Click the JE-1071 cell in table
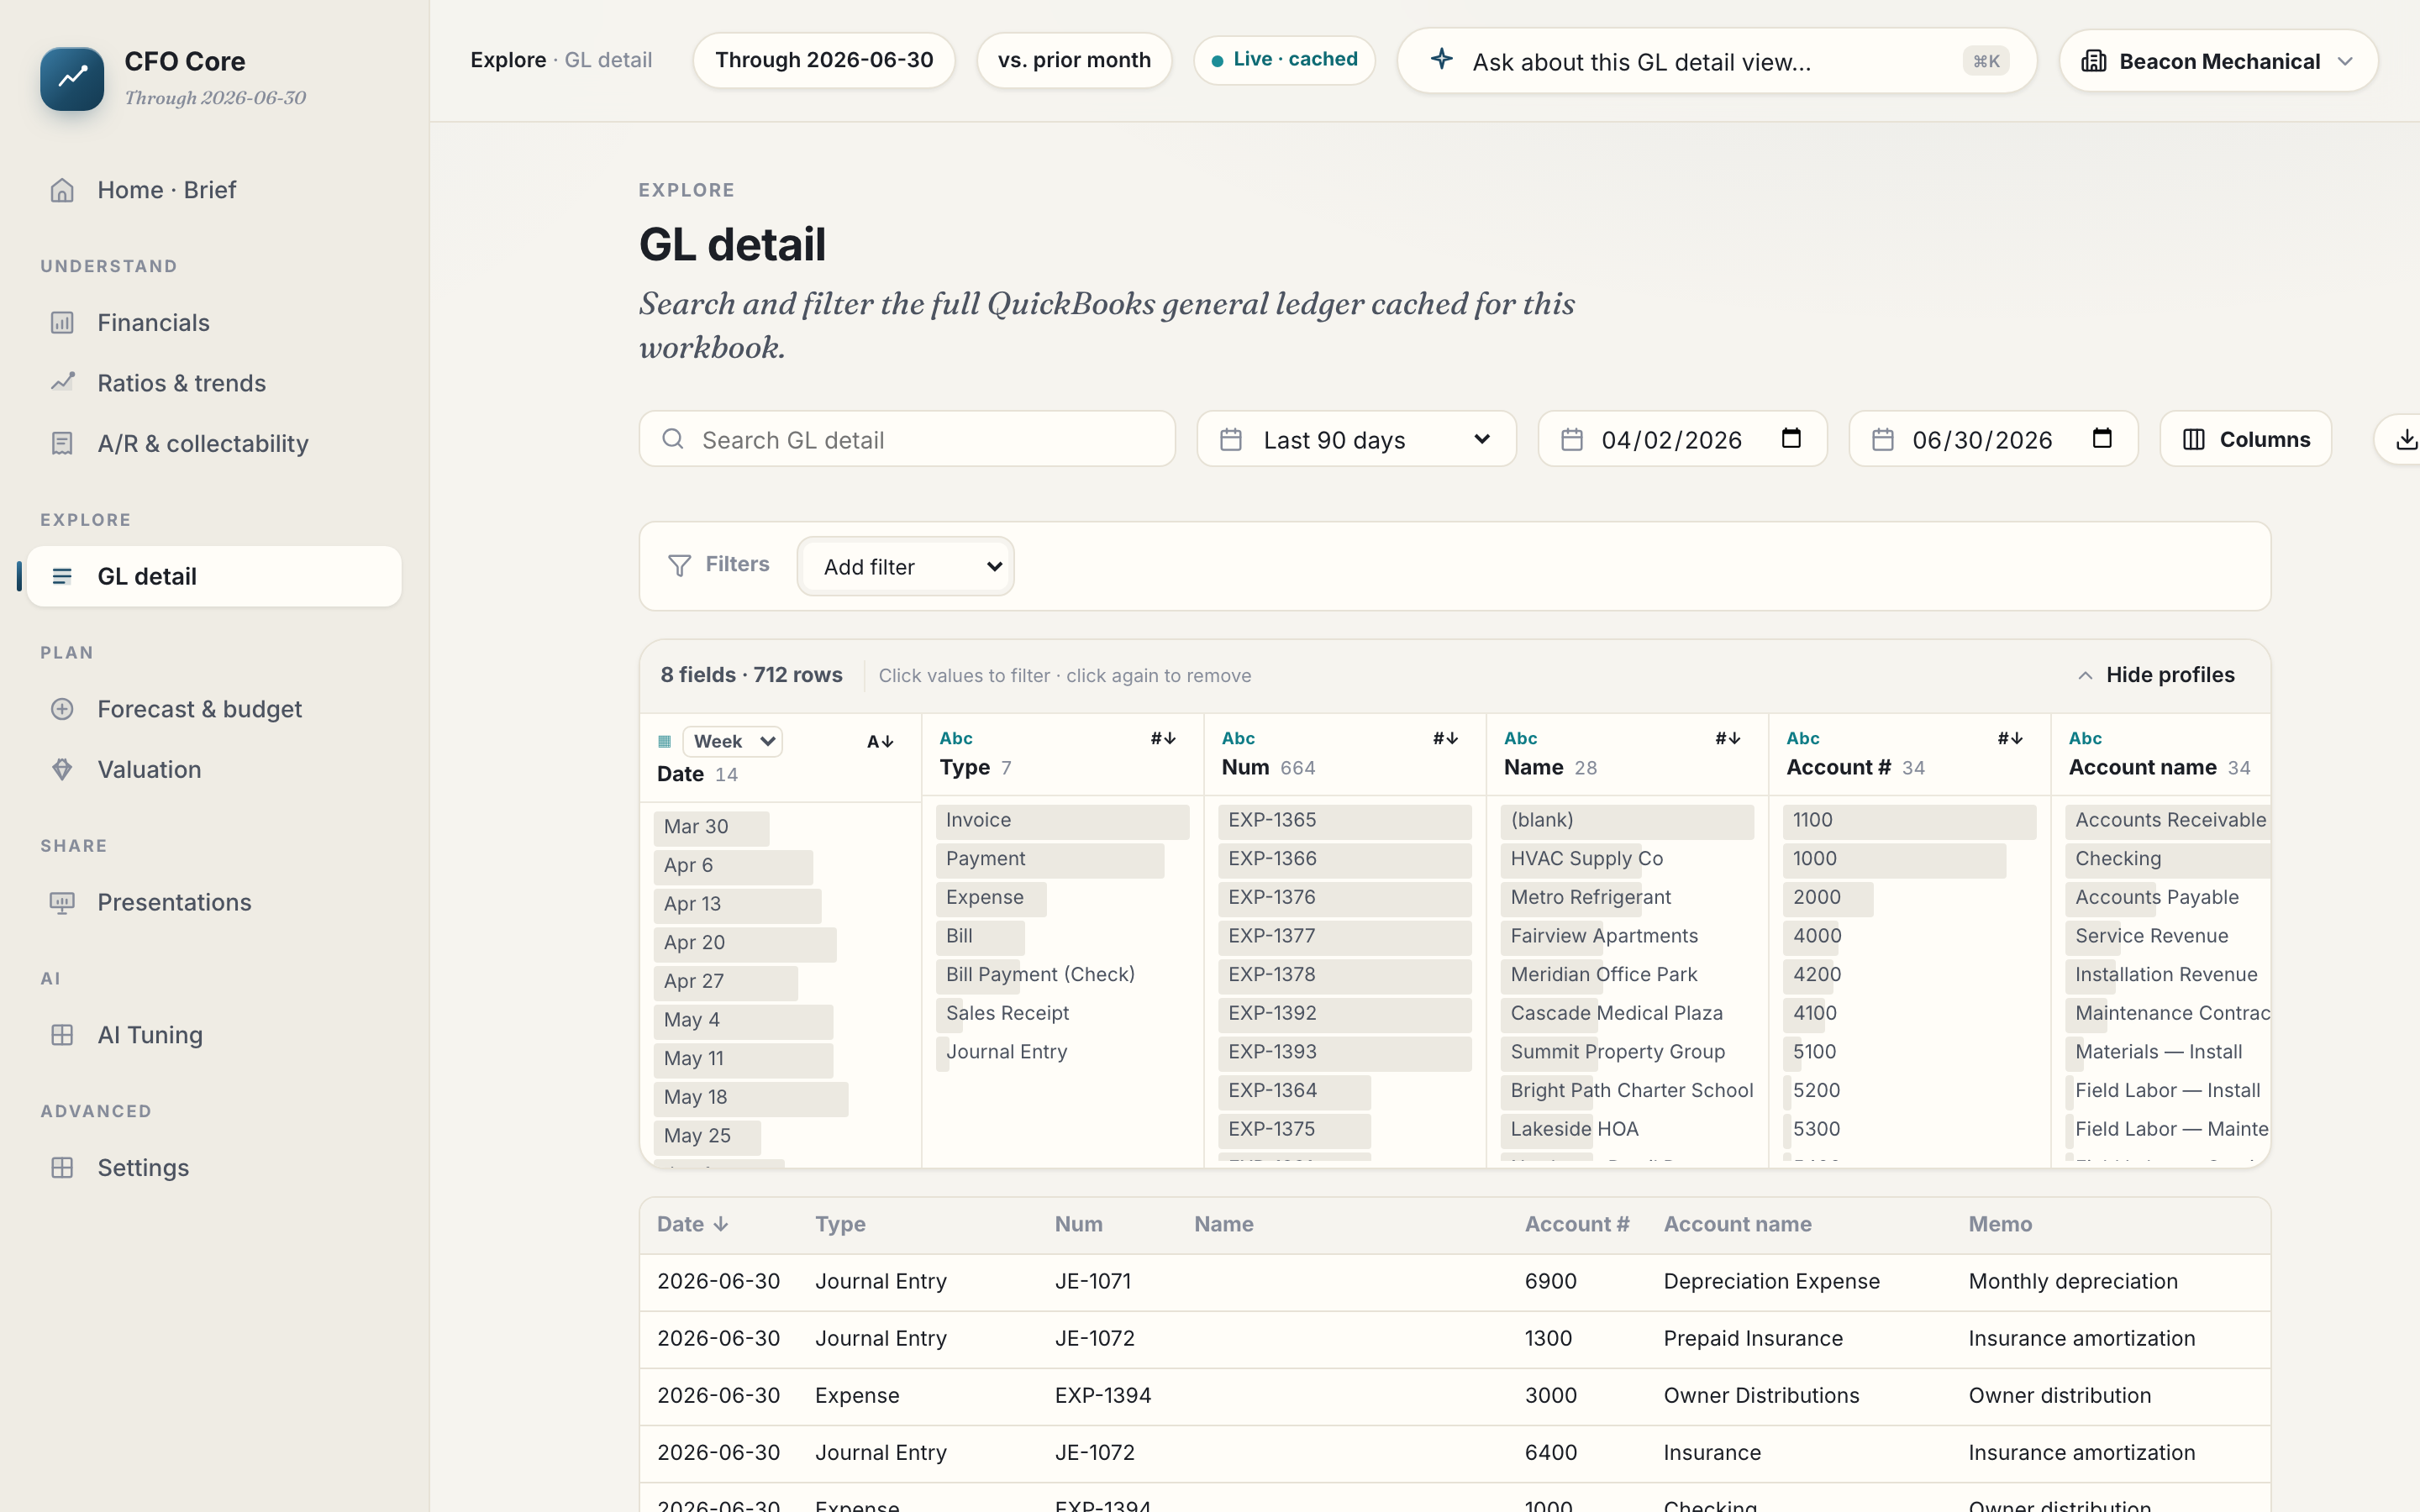This screenshot has height=1512, width=2420. click(x=1093, y=1282)
